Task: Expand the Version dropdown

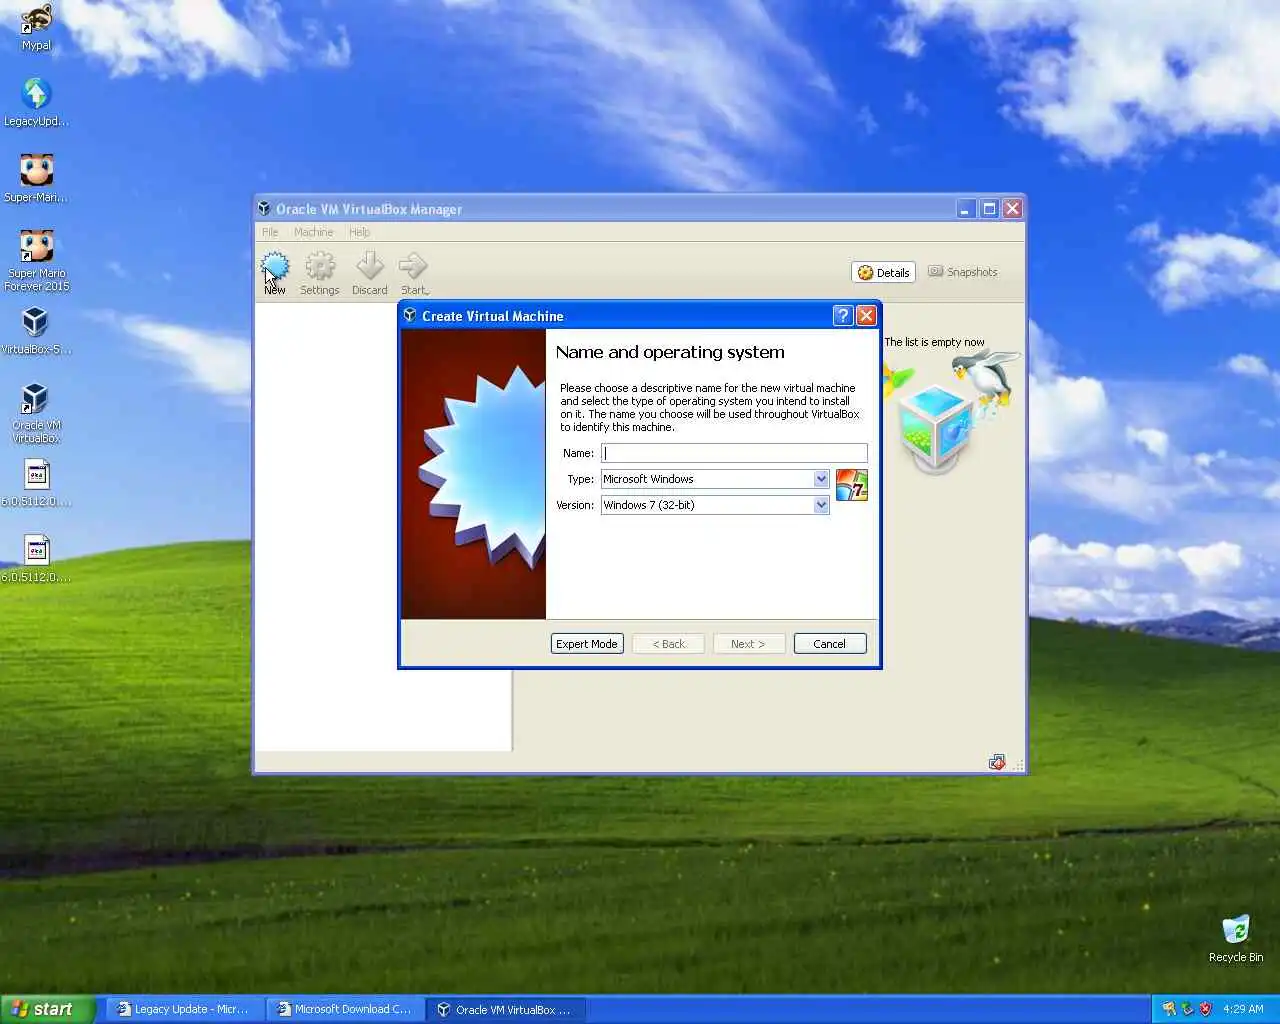Action: [821, 505]
